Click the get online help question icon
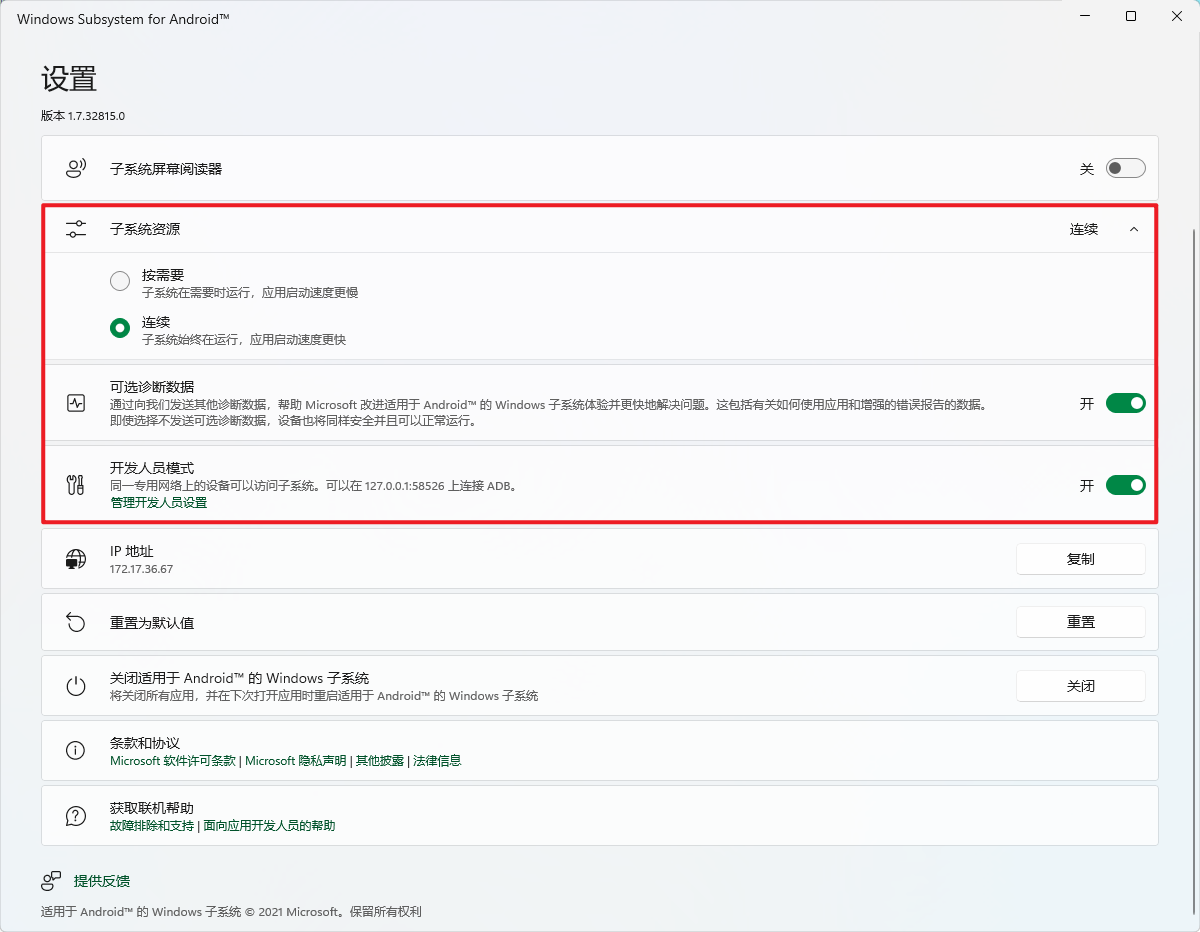The image size is (1200, 932). click(76, 816)
